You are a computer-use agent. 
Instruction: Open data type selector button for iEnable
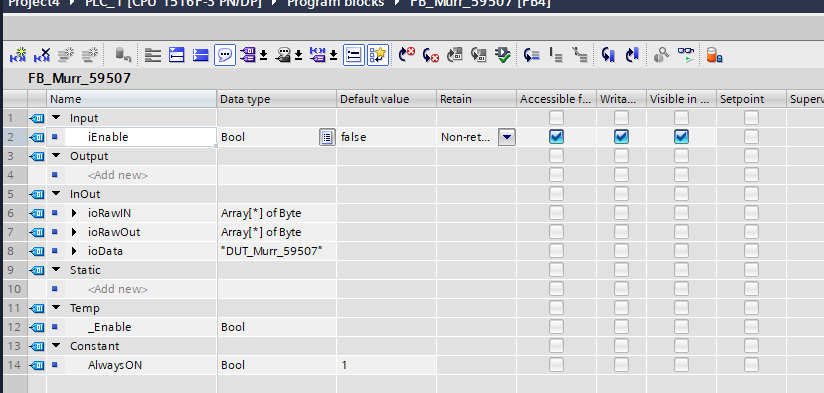click(327, 138)
